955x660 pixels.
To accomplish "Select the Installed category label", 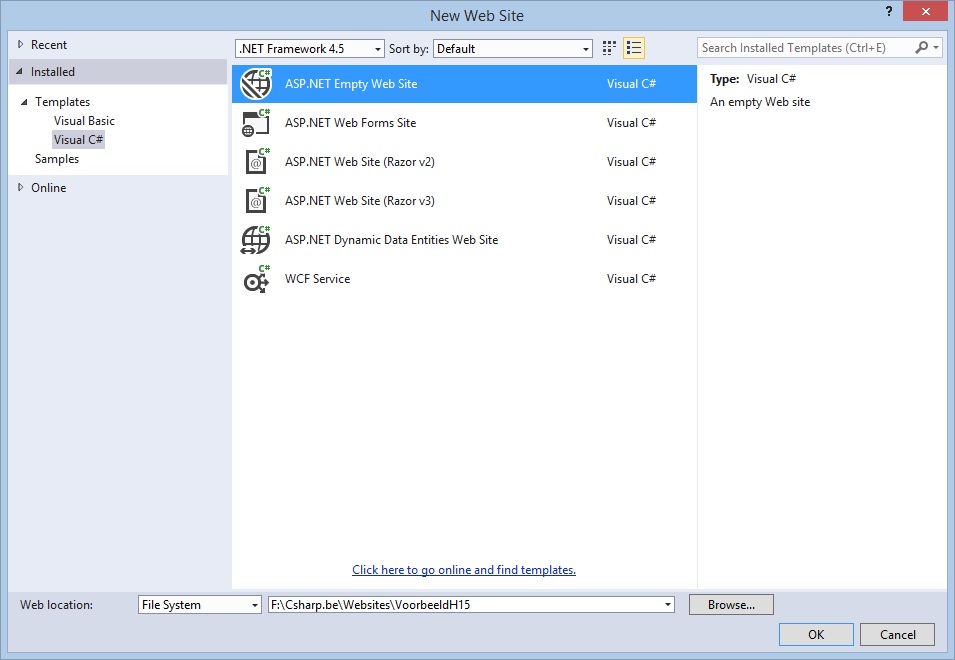I will [x=53, y=72].
